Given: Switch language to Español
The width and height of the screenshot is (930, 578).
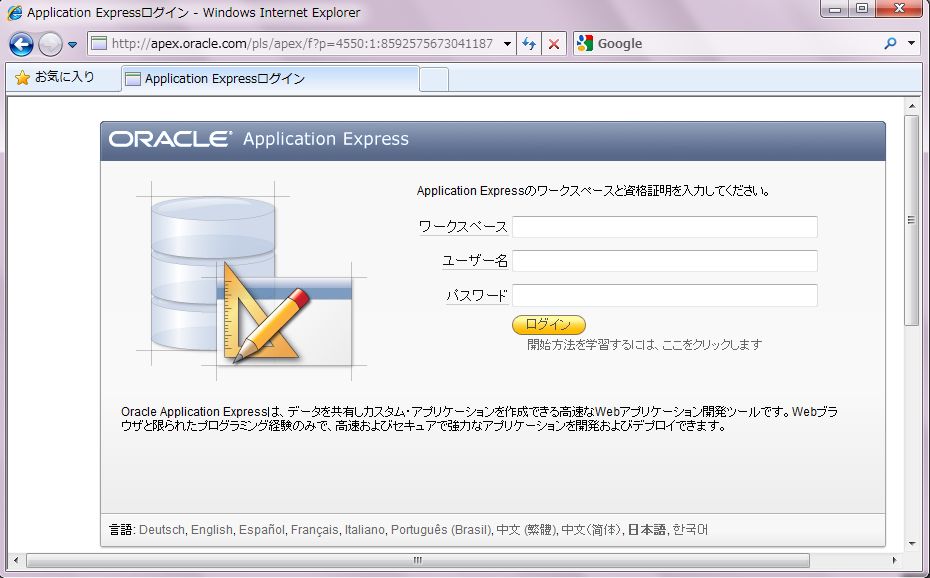Looking at the screenshot, I should (x=262, y=529).
